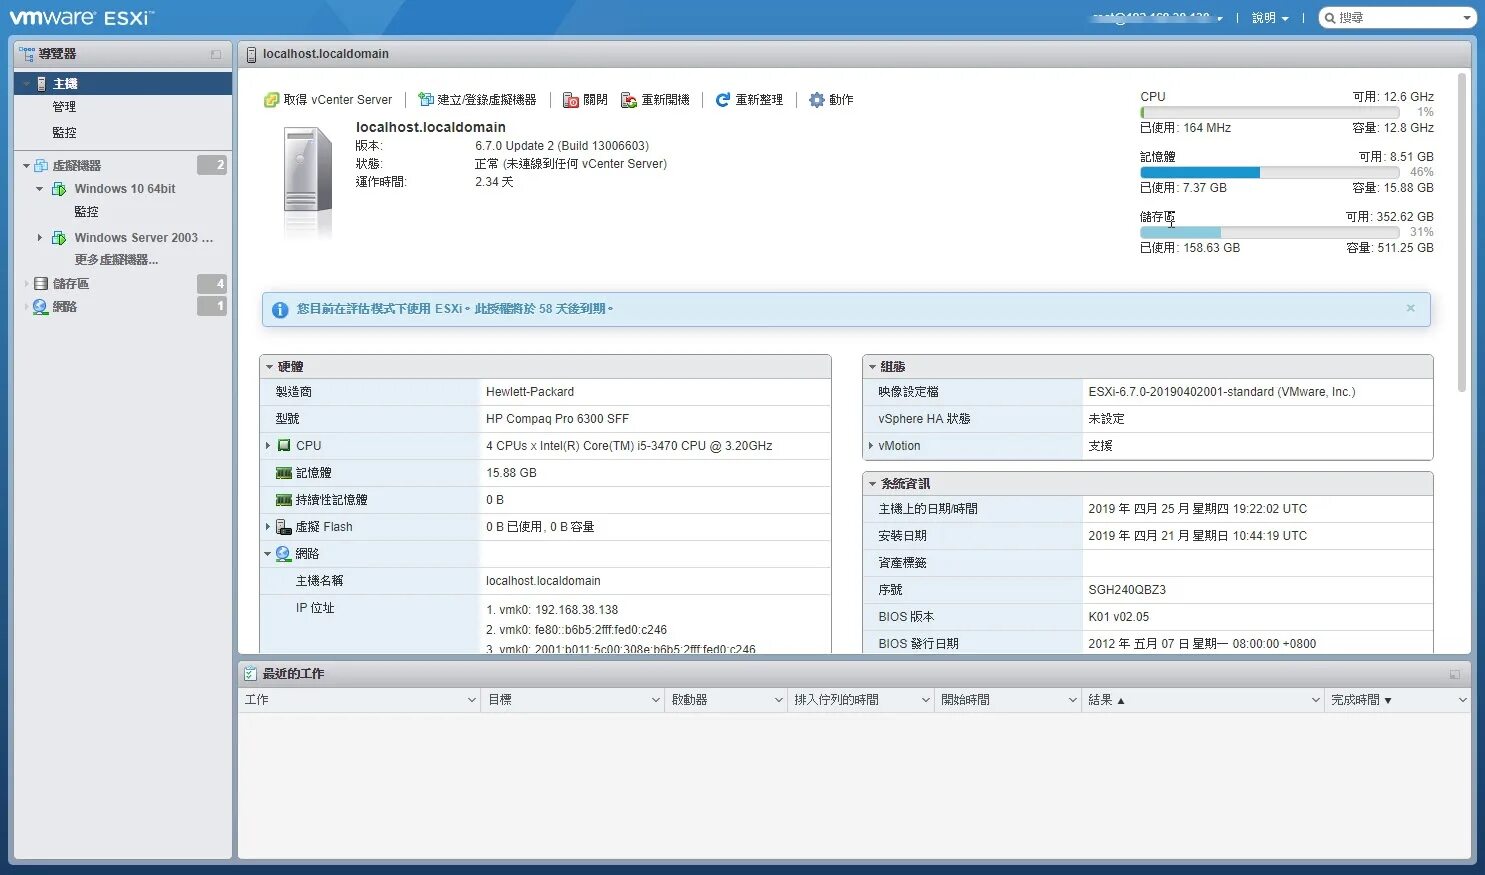Screen dimensions: 1485x875
Task: Collapse the Hardware (硬體) section
Action: coord(270,367)
